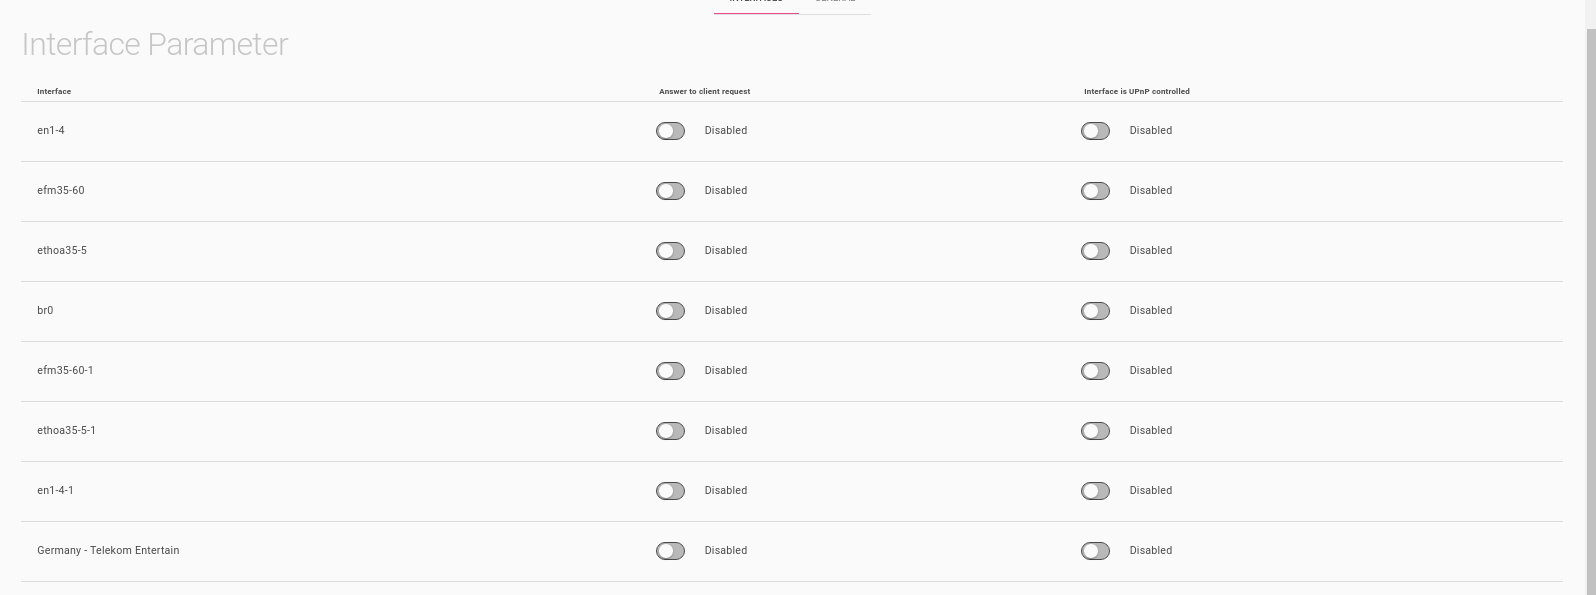Click the vertical page scrollbar

point(1590,300)
